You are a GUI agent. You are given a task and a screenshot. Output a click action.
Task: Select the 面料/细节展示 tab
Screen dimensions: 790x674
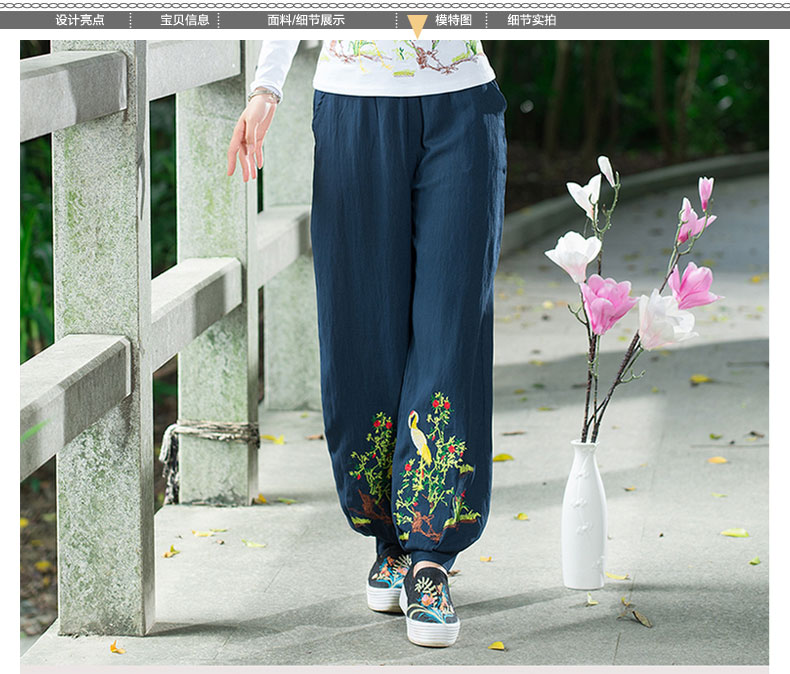(x=306, y=20)
